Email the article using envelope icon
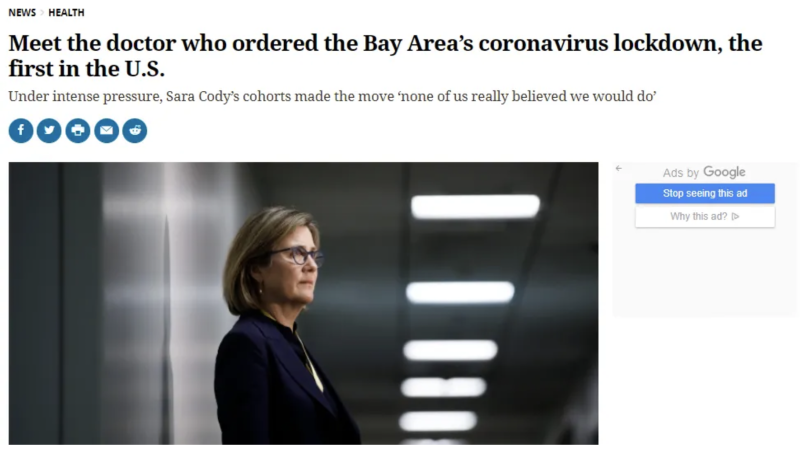 (x=106, y=130)
